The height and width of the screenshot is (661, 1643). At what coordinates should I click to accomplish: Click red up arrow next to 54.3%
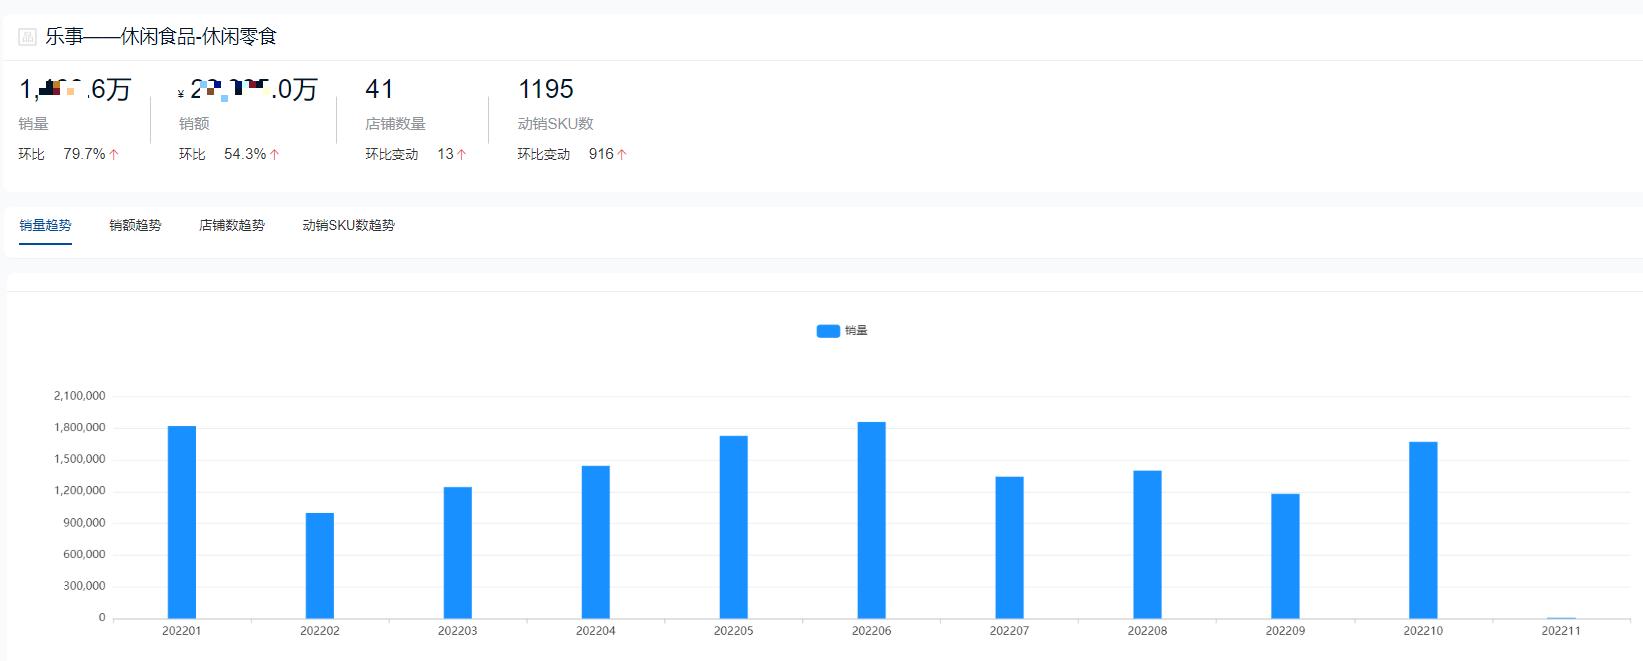[x=274, y=154]
